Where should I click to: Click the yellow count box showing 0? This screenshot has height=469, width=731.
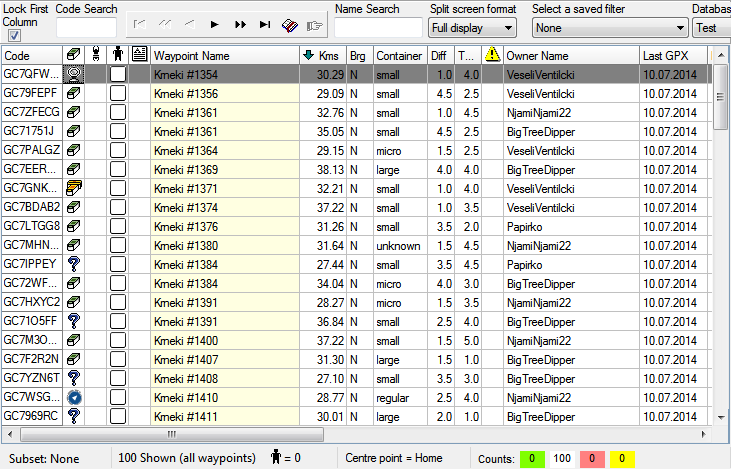coord(622,459)
